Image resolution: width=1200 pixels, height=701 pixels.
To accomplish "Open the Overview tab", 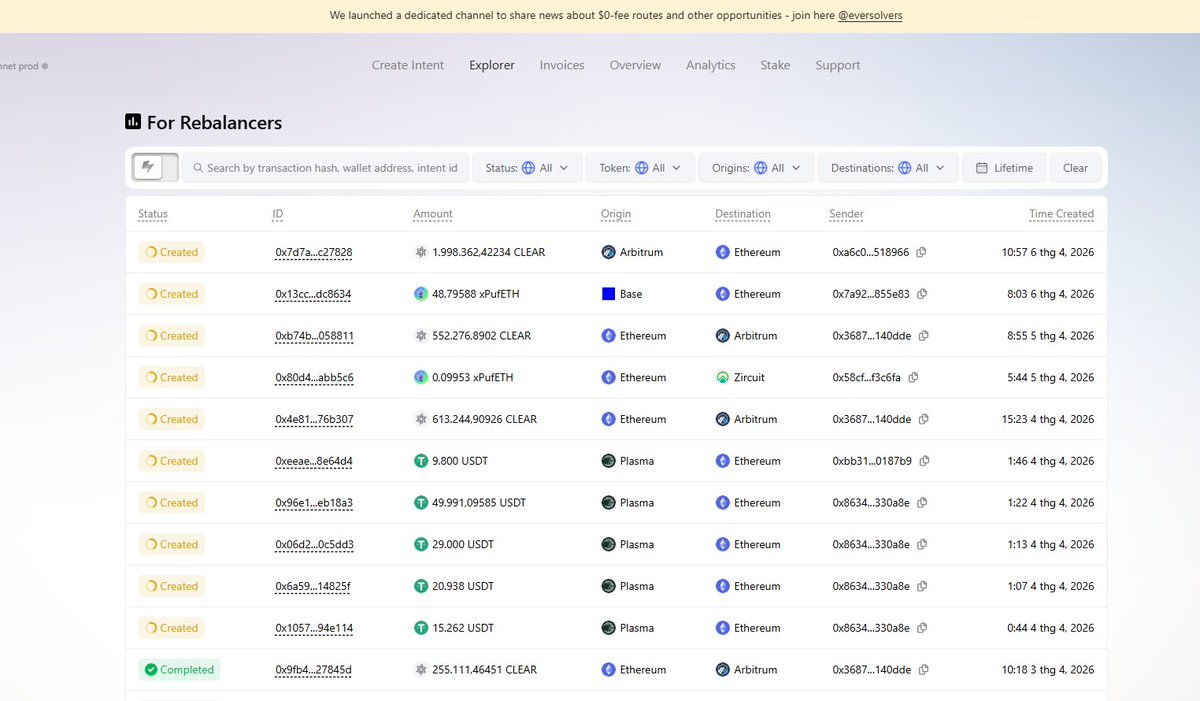I will coord(635,65).
